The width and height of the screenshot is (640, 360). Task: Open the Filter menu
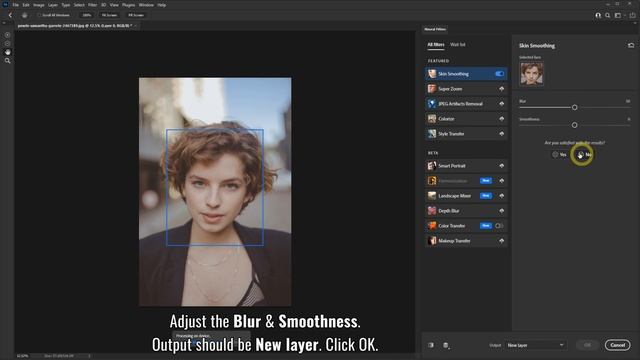[93, 5]
